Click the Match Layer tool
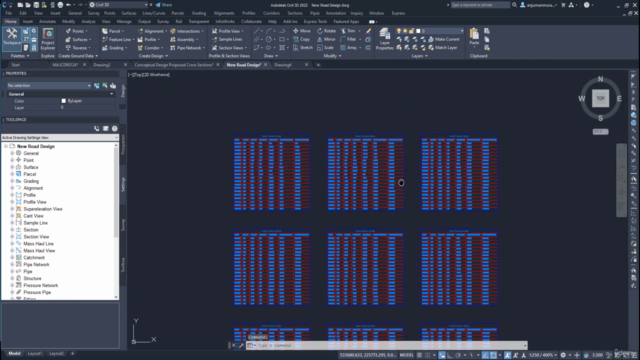Viewport: 640px width, 360px height. coord(443,48)
